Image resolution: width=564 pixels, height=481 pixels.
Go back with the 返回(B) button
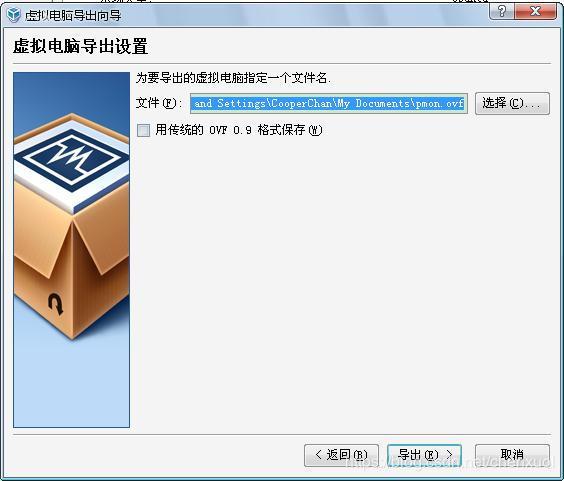pos(341,455)
